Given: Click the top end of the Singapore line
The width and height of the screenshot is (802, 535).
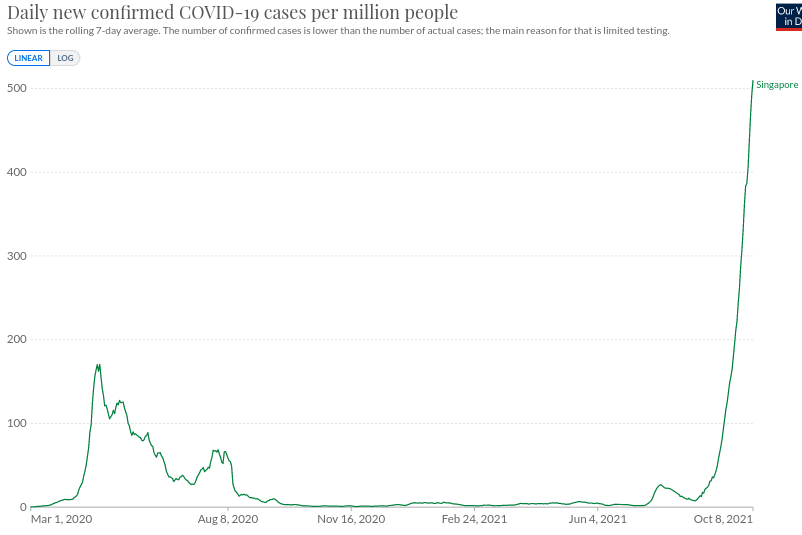Looking at the screenshot, I should tap(752, 81).
